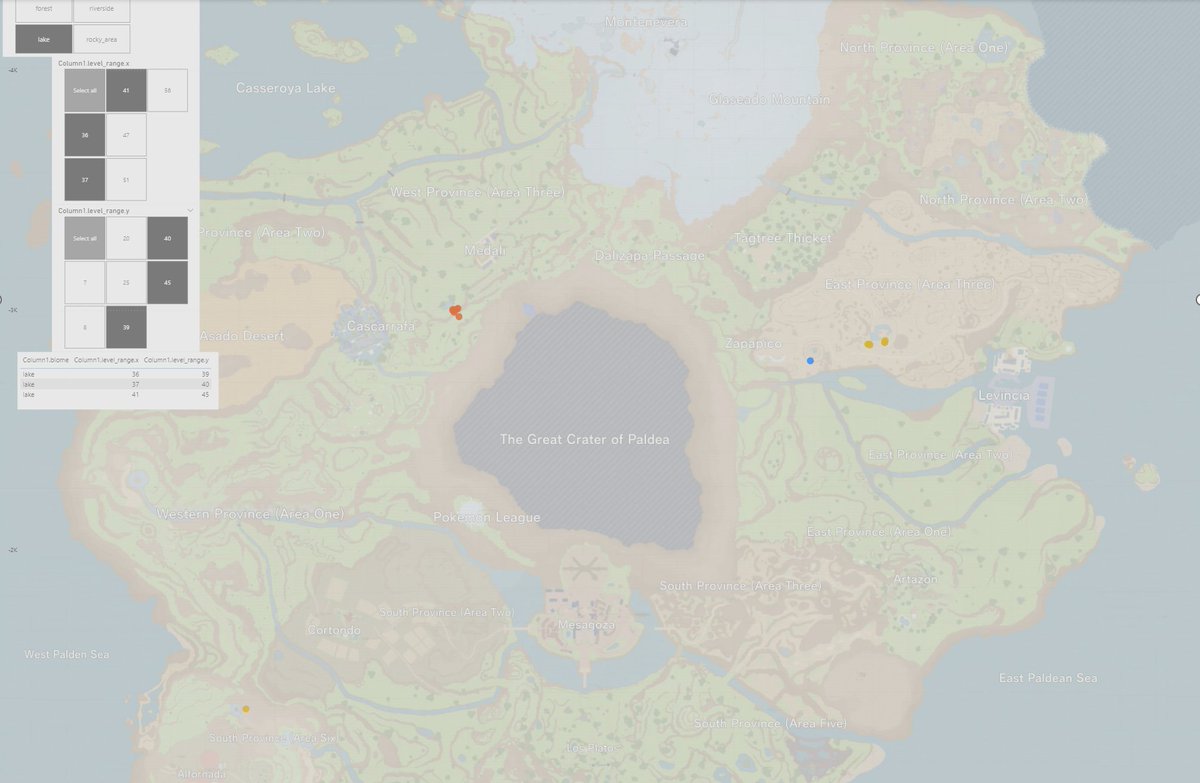The height and width of the screenshot is (783, 1200).
Task: Deselect the lake biome slicer tile
Action: [x=44, y=39]
